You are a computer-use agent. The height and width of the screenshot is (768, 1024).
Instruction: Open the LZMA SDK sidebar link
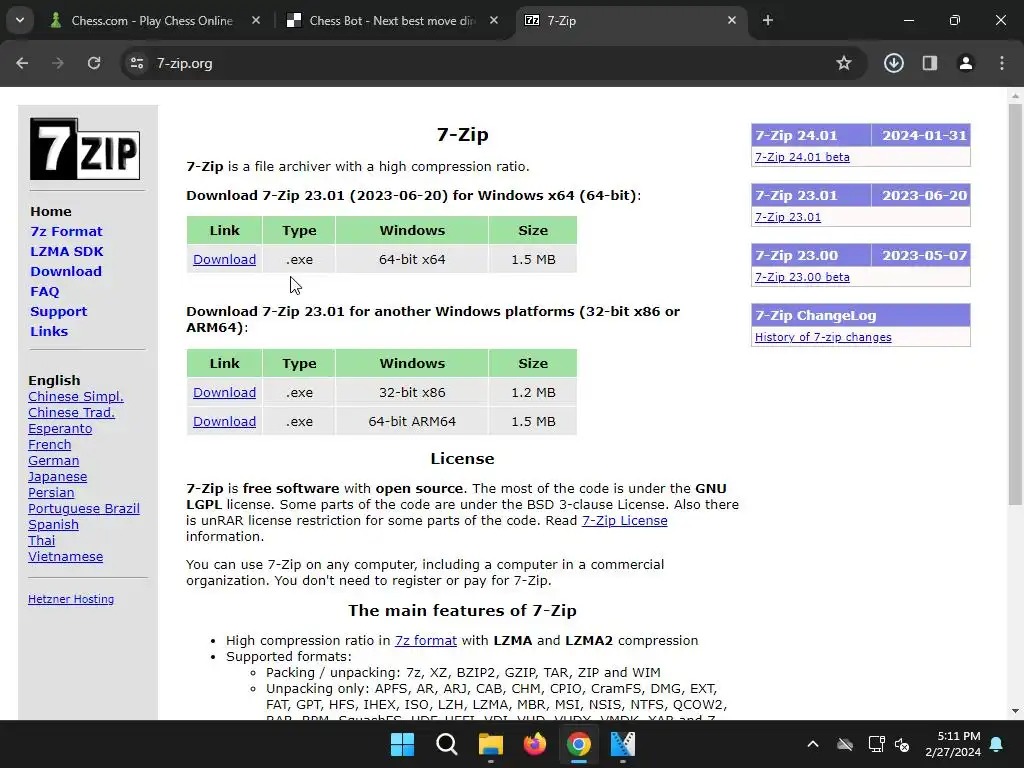(67, 251)
